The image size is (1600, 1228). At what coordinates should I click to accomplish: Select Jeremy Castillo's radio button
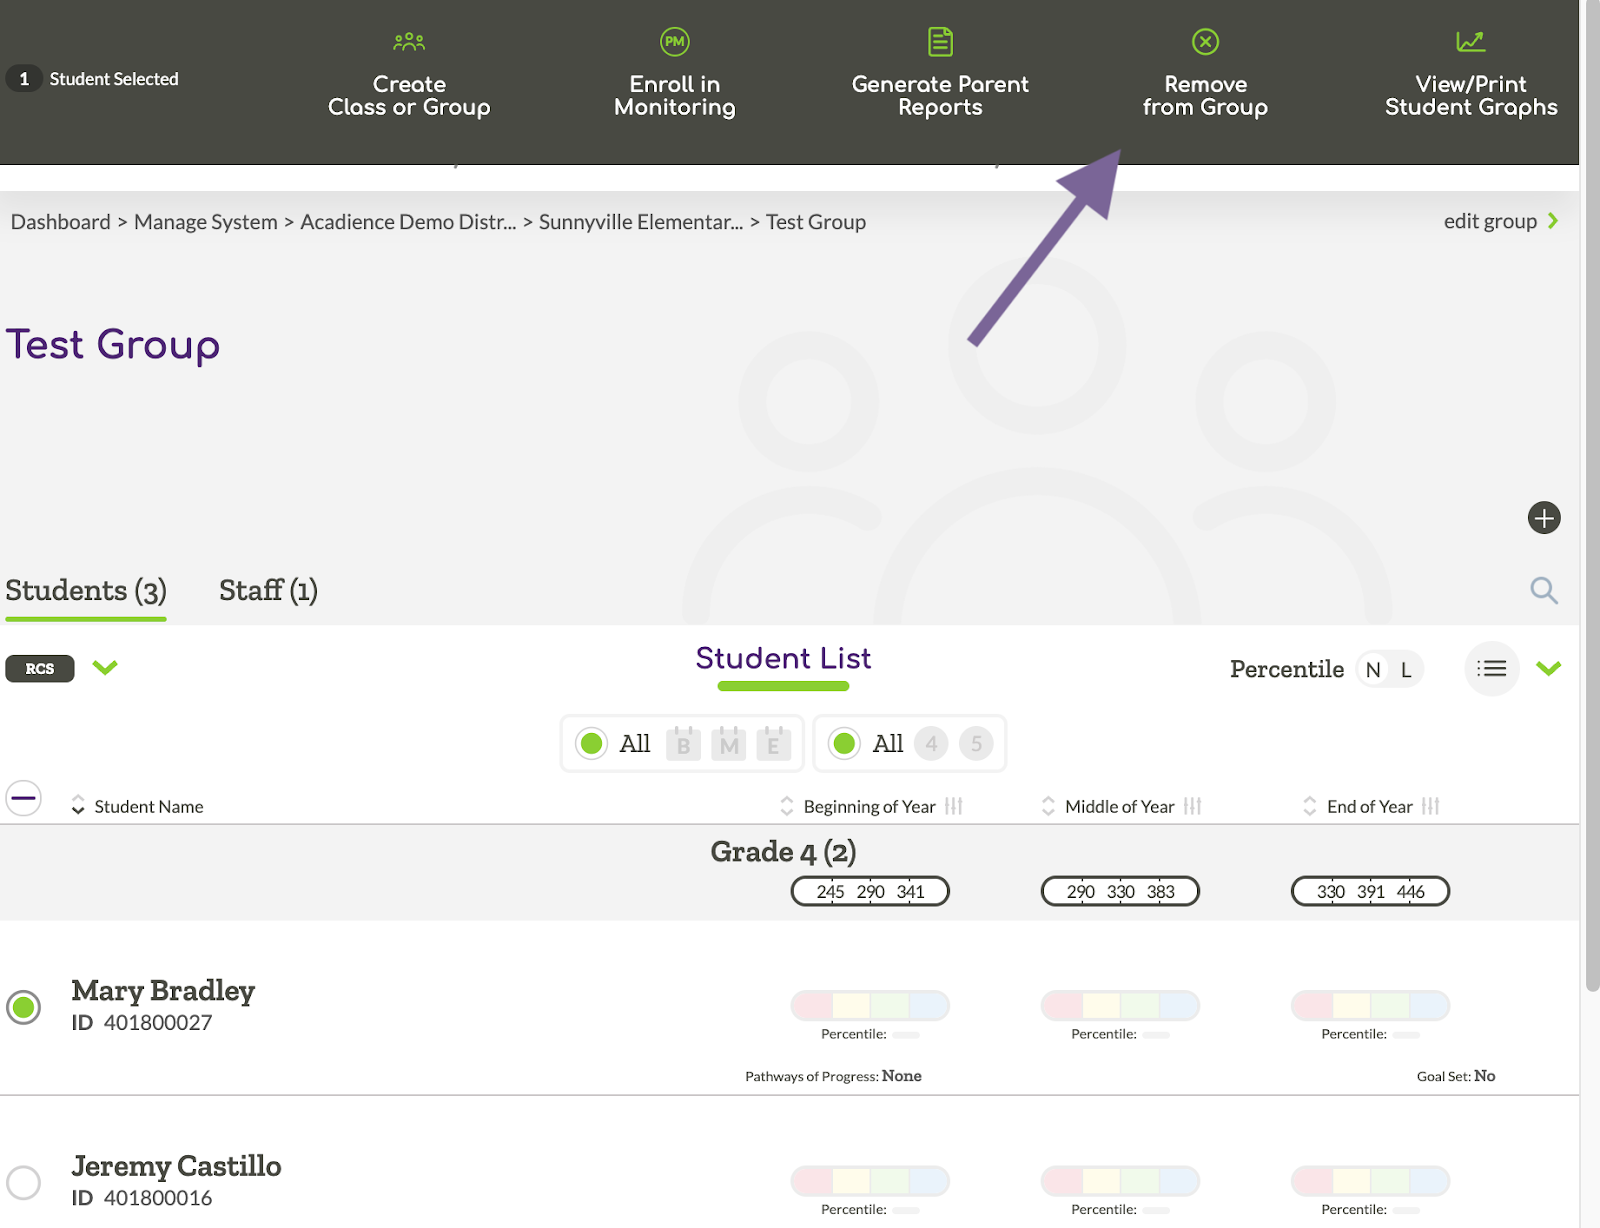click(x=24, y=1182)
